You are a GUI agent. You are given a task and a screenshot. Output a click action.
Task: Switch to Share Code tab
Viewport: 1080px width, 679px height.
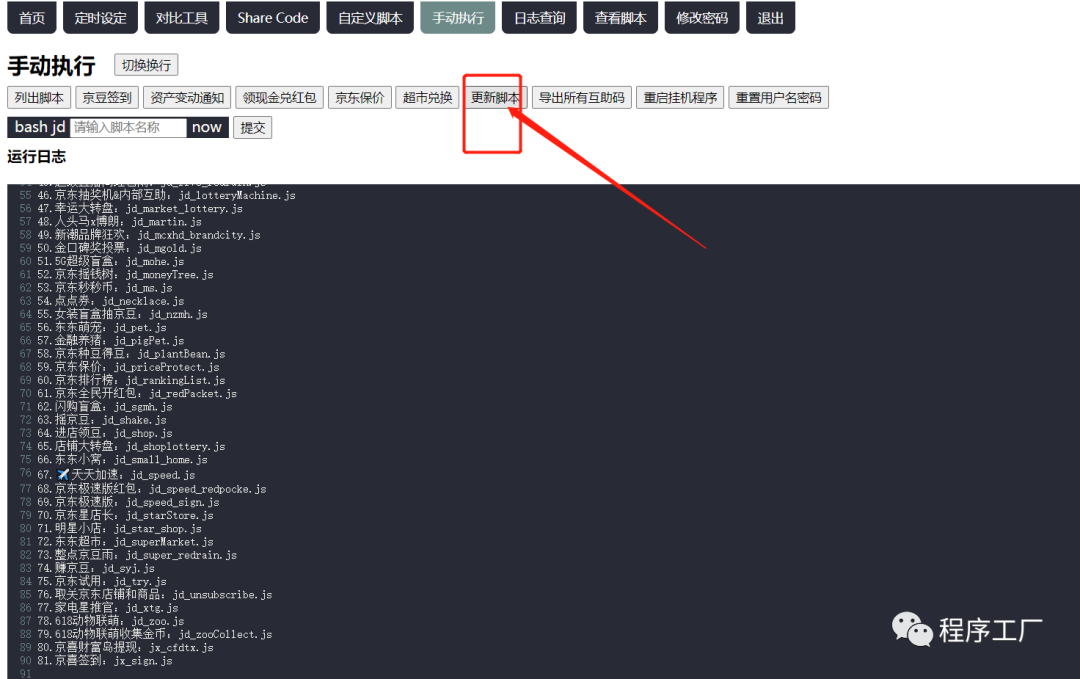pyautogui.click(x=273, y=17)
